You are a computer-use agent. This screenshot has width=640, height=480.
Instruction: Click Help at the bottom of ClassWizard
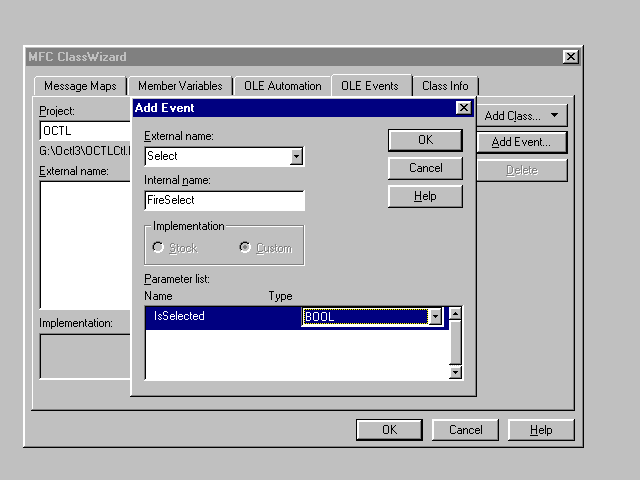[541, 430]
